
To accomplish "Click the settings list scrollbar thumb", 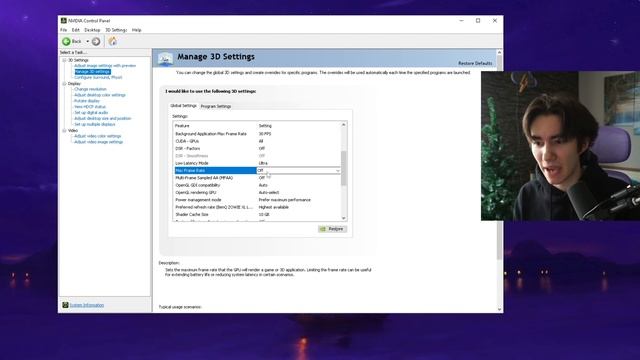I will click(344, 168).
